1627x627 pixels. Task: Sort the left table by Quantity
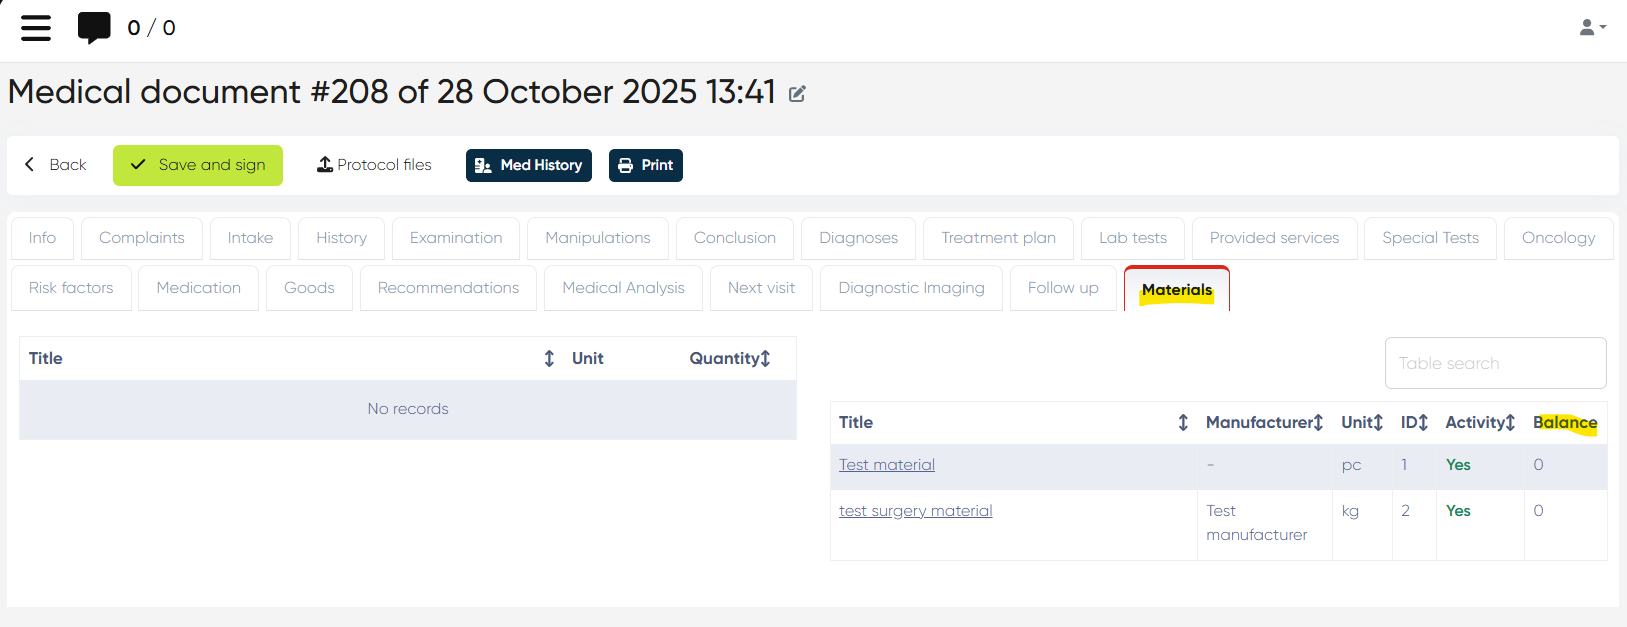click(x=765, y=359)
